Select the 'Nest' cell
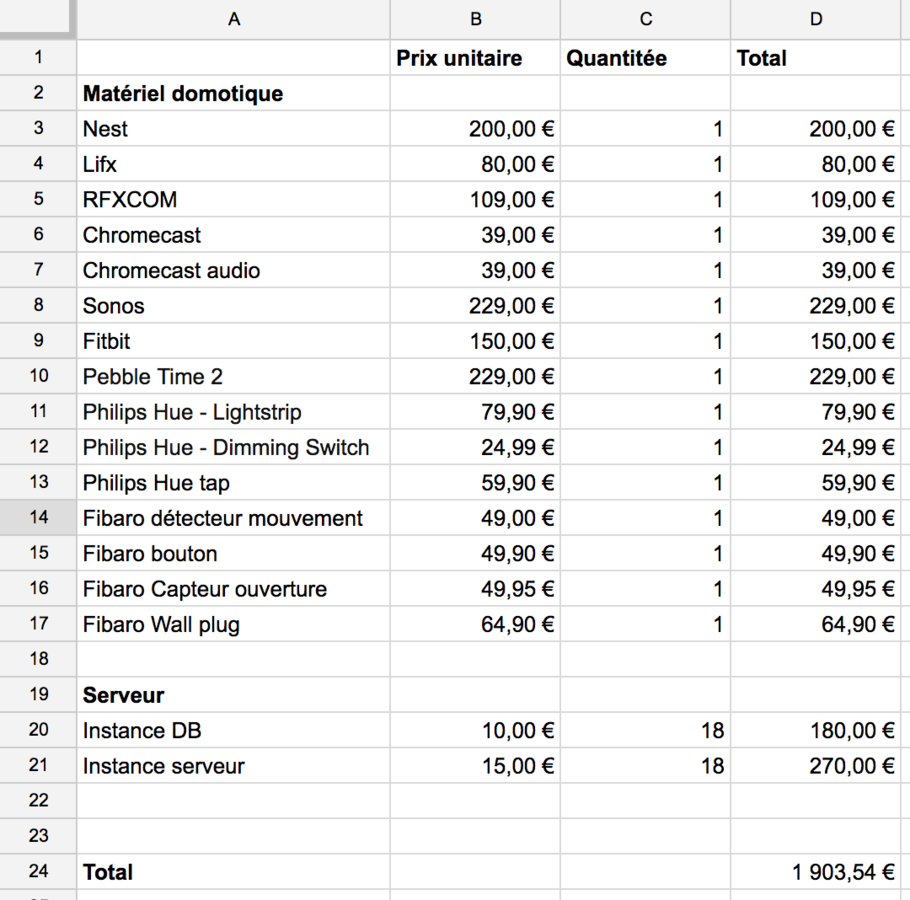Image resolution: width=910 pixels, height=900 pixels. (233, 128)
